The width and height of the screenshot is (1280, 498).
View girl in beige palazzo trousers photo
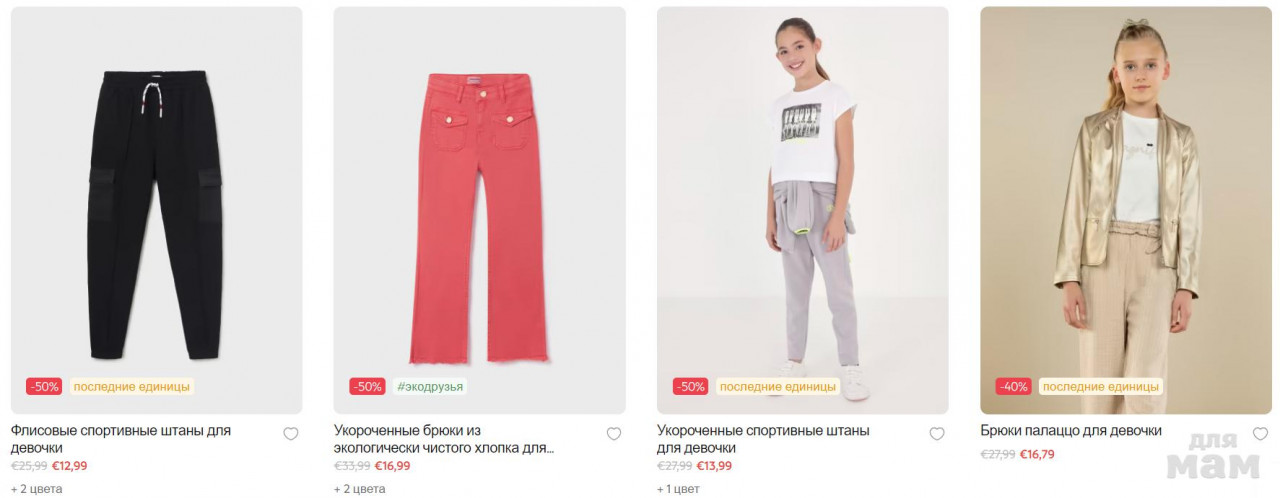(1126, 210)
